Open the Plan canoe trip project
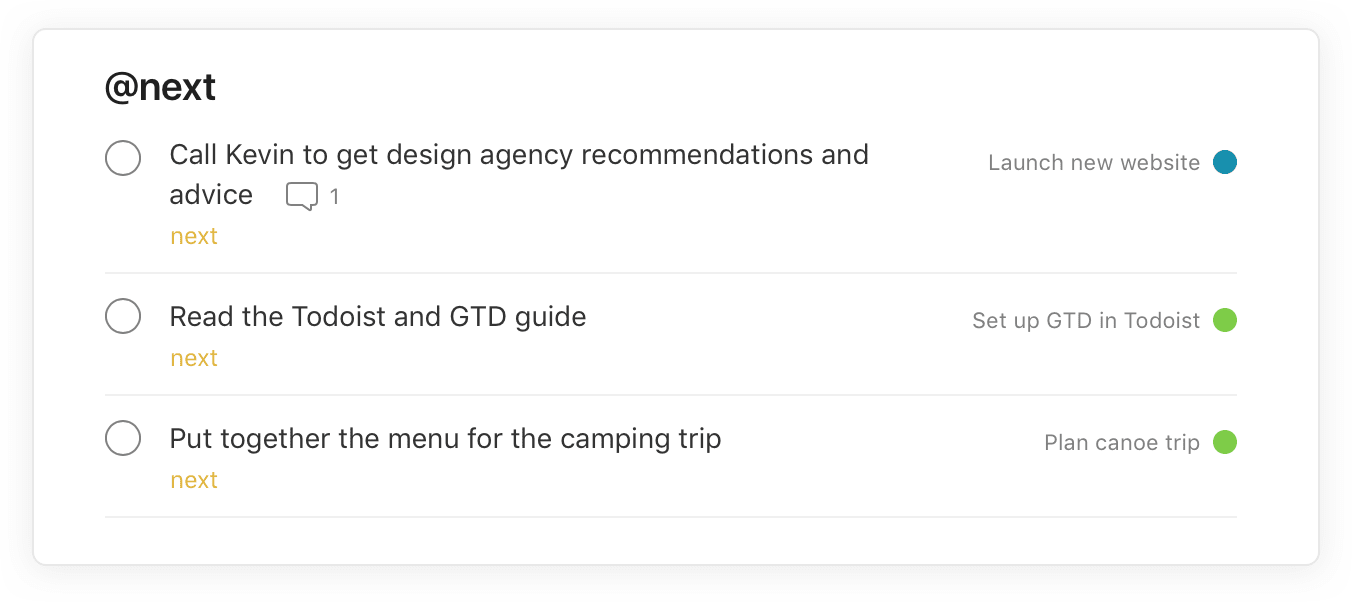This screenshot has height=602, width=1352. tap(1121, 443)
